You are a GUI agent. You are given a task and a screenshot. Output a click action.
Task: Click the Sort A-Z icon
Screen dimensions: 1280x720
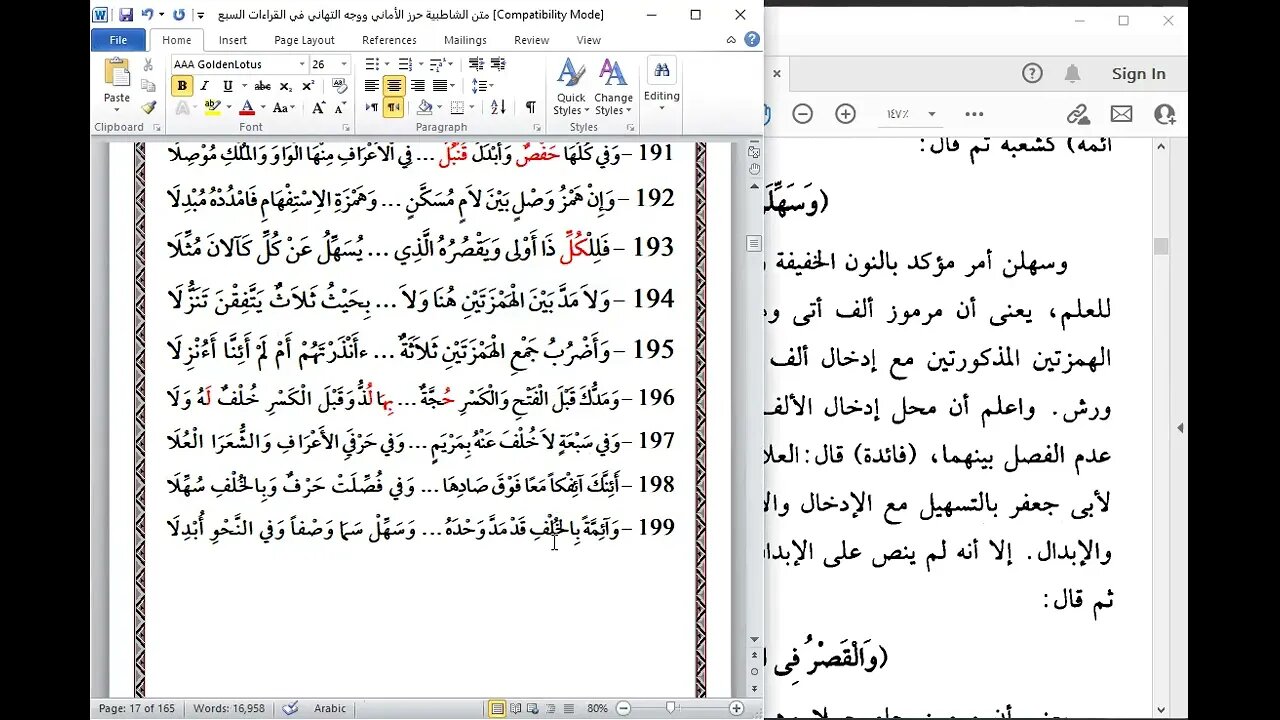point(497,108)
